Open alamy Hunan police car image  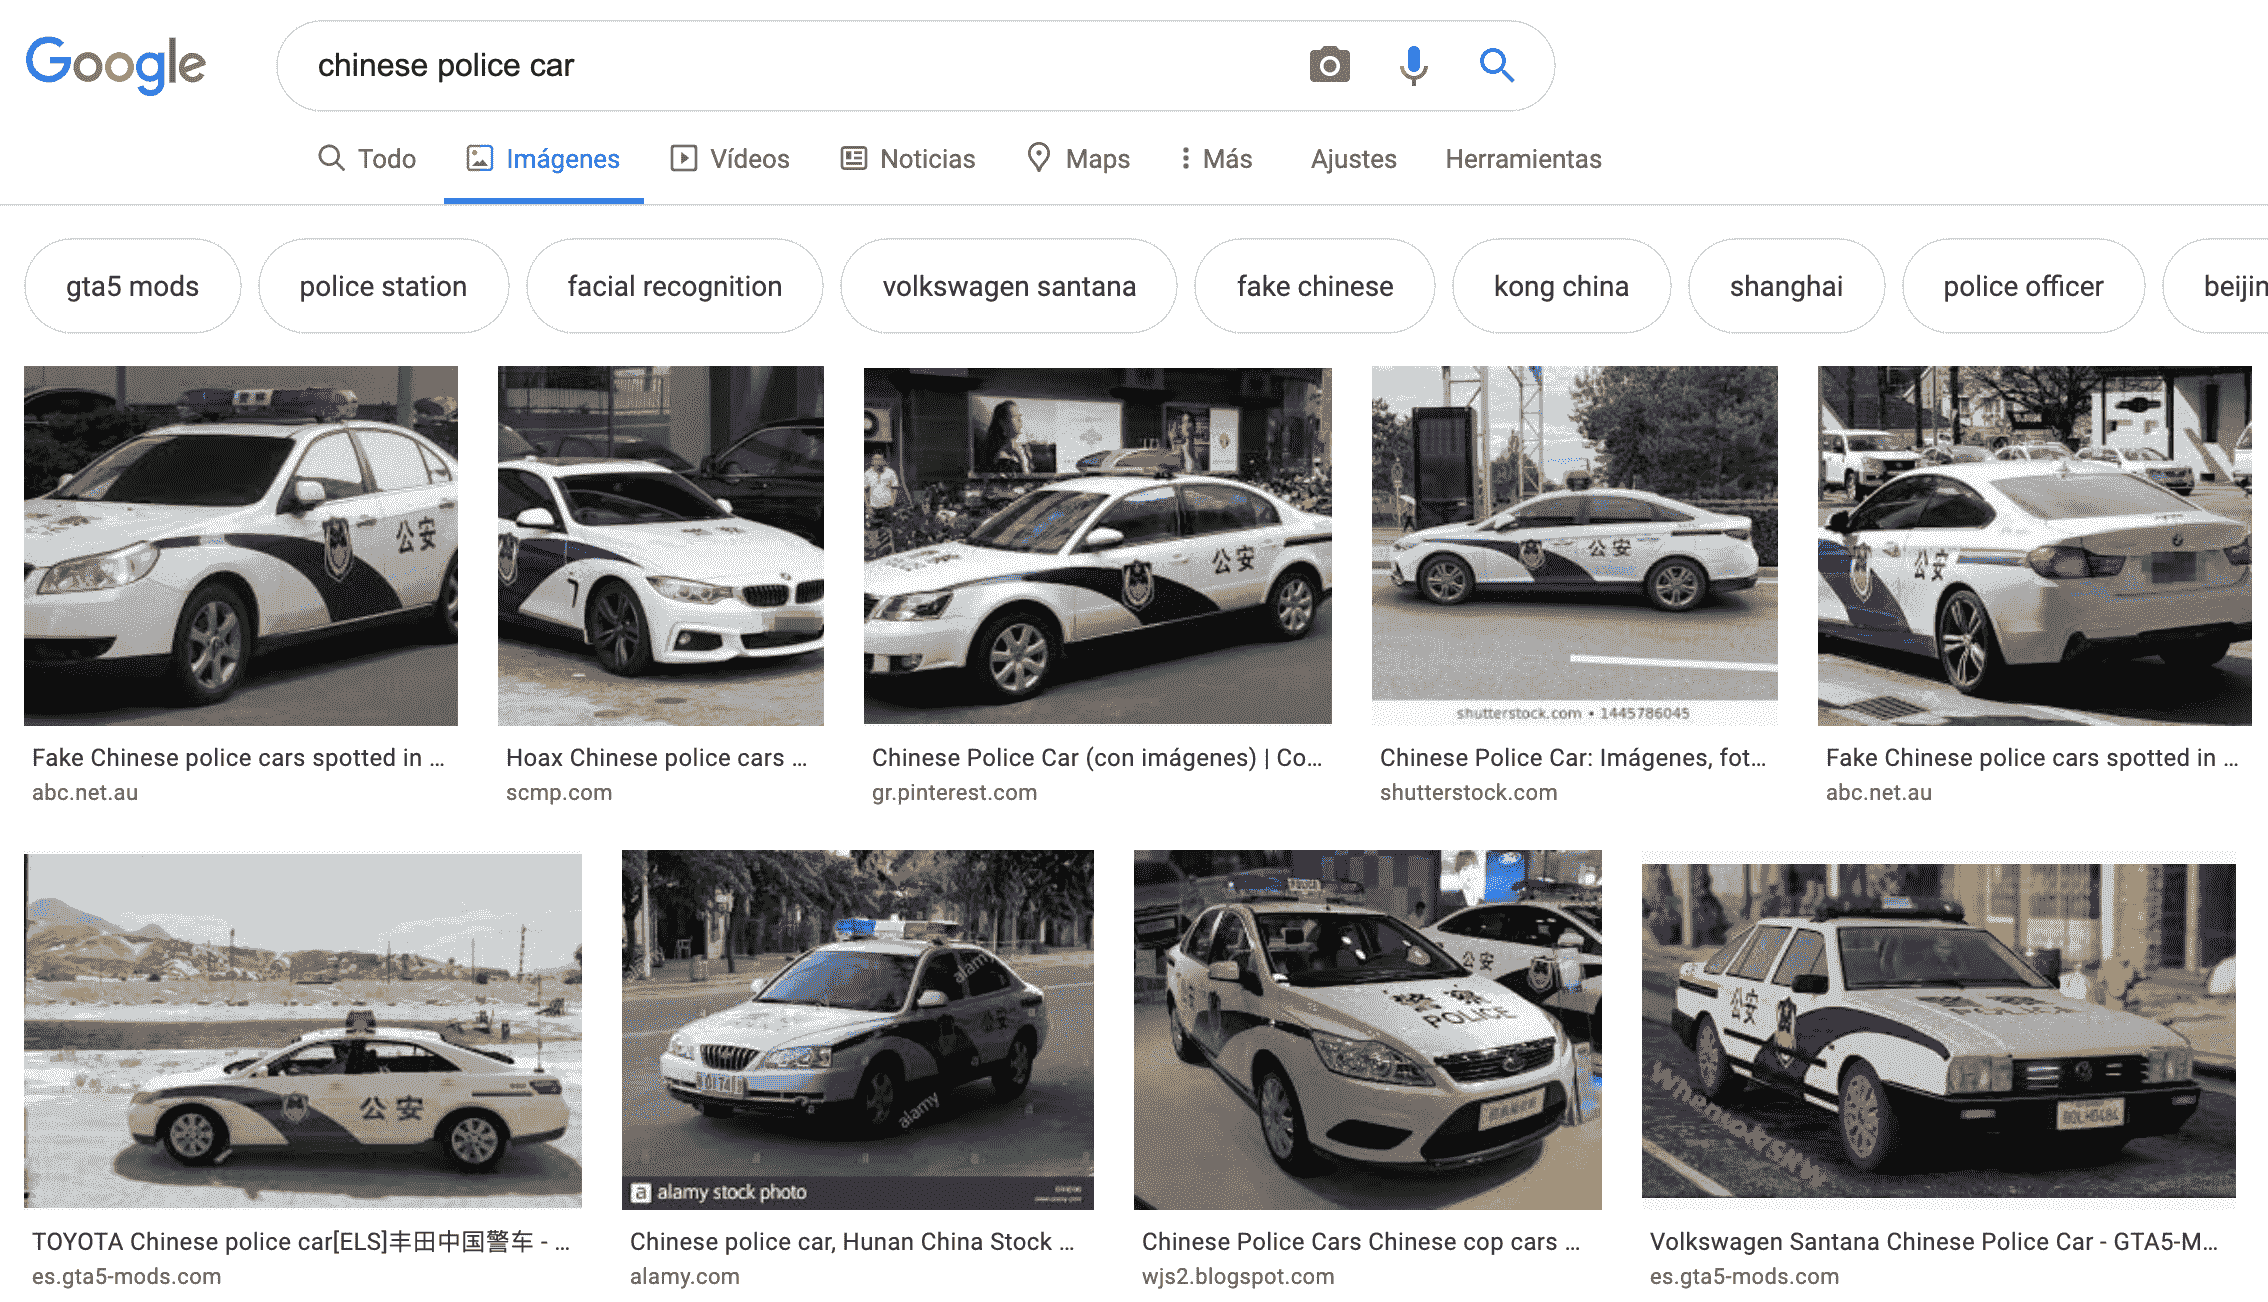tap(858, 1030)
